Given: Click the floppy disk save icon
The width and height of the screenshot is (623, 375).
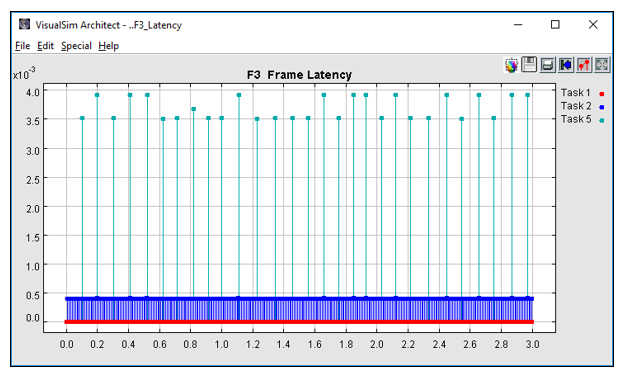Looking at the screenshot, I should coord(529,65).
